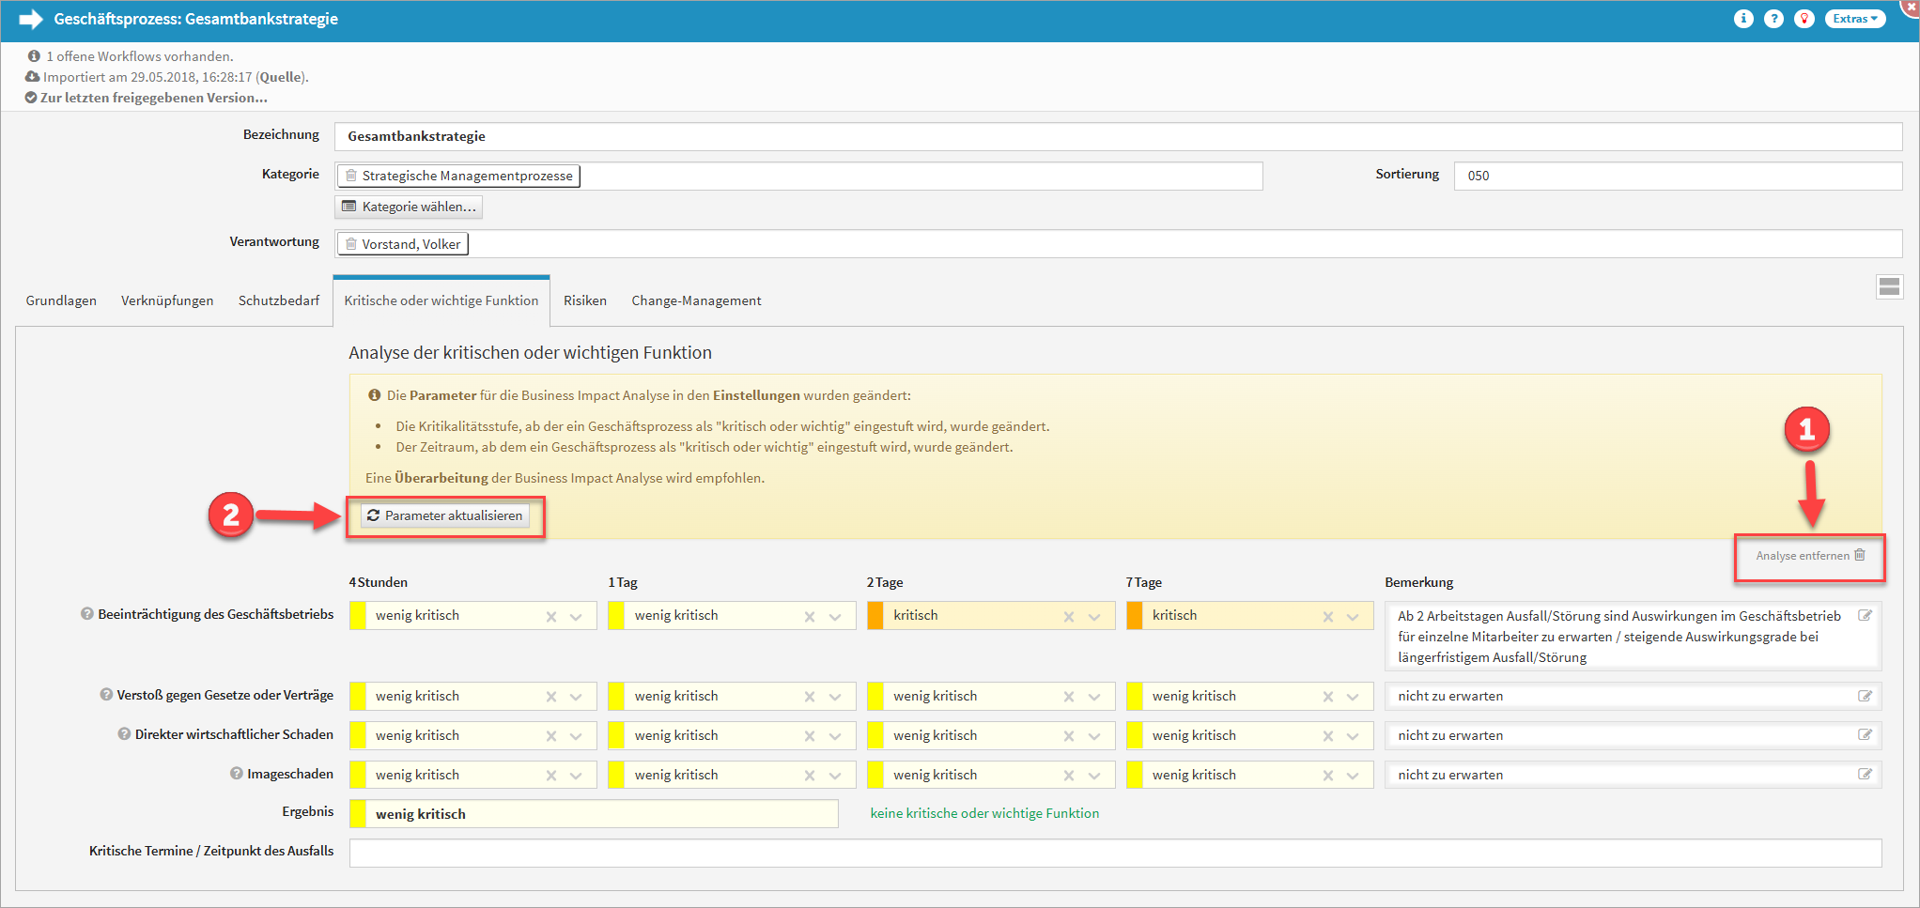Open the Change-Management tab
1920x908 pixels.
coord(696,301)
